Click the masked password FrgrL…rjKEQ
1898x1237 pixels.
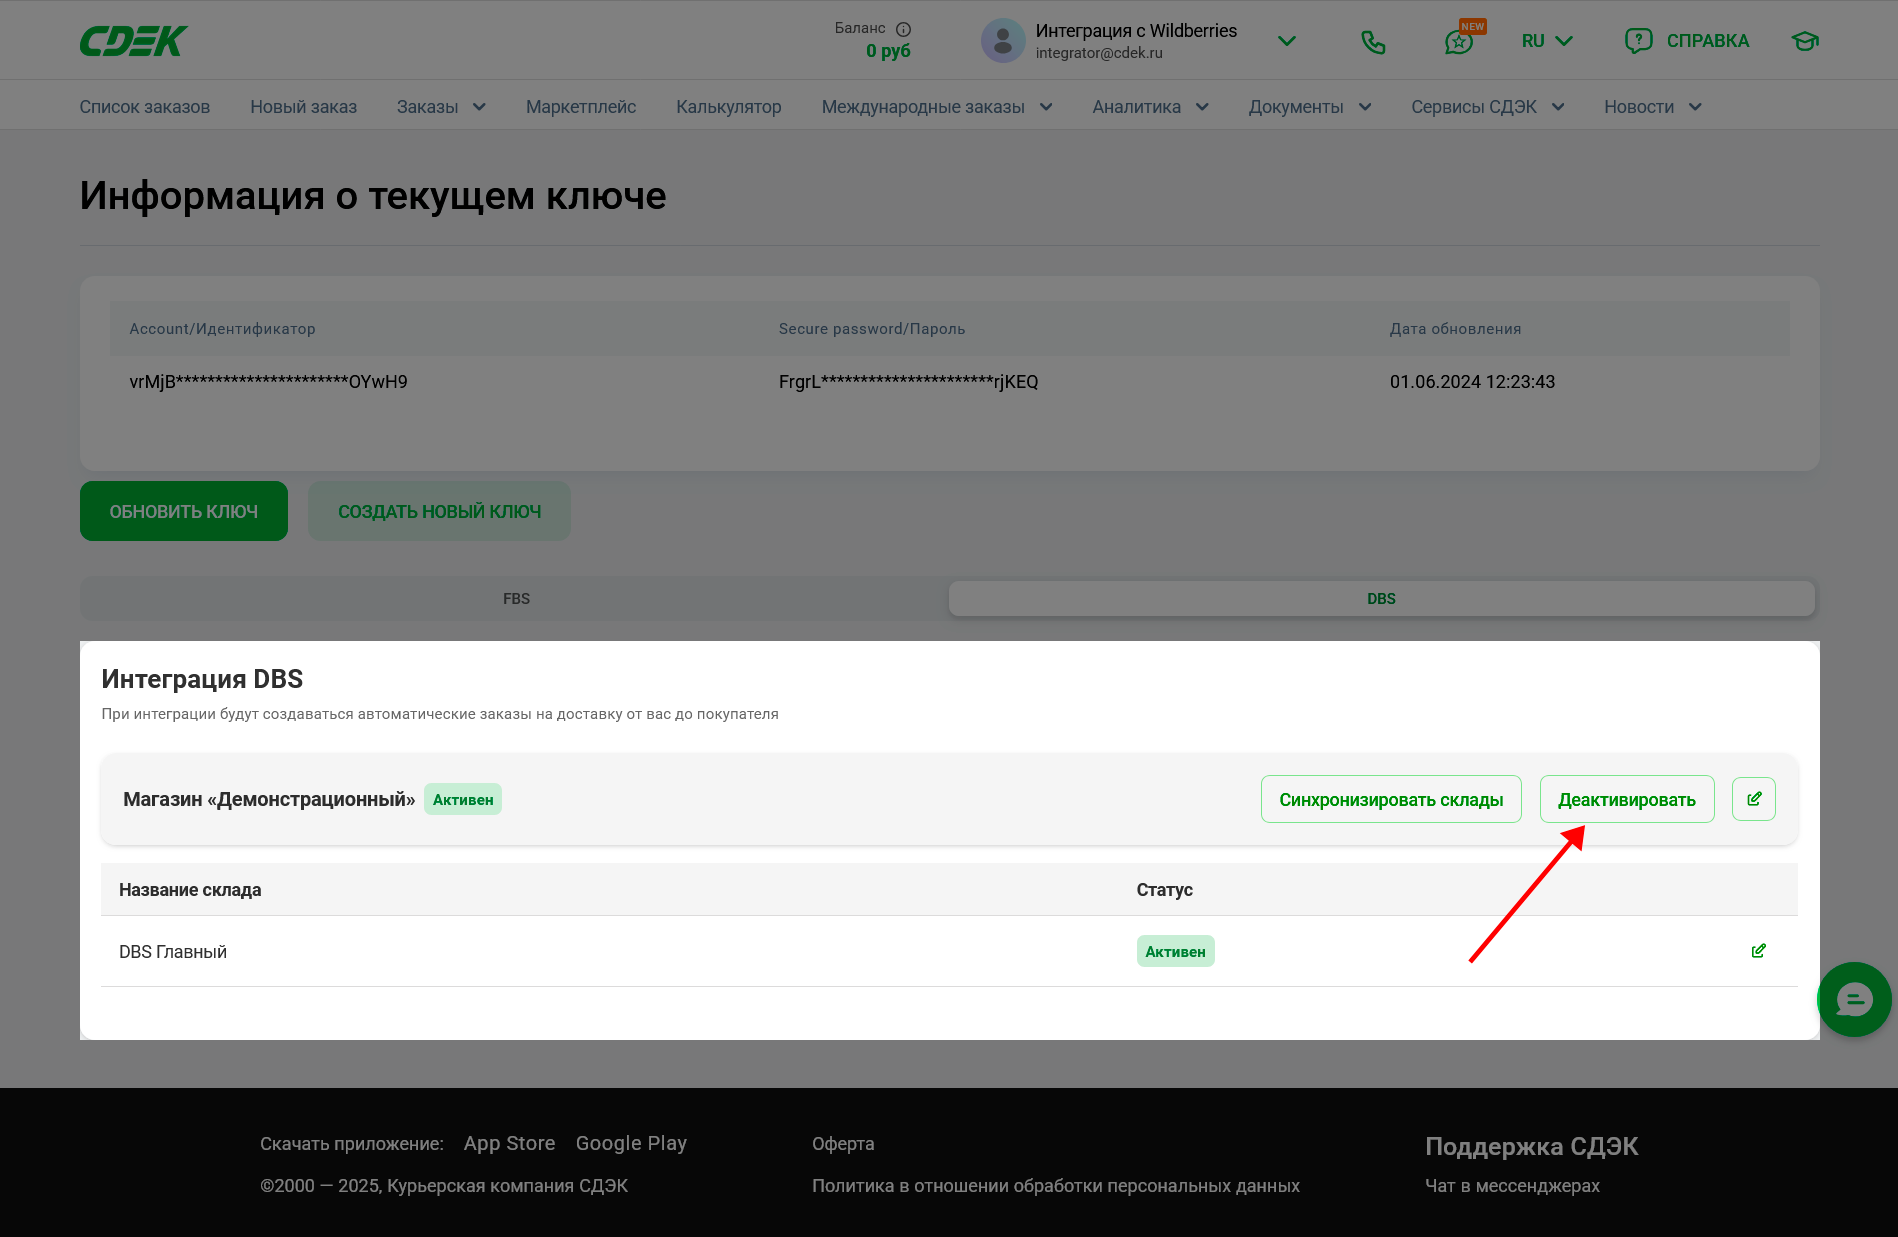click(x=908, y=382)
